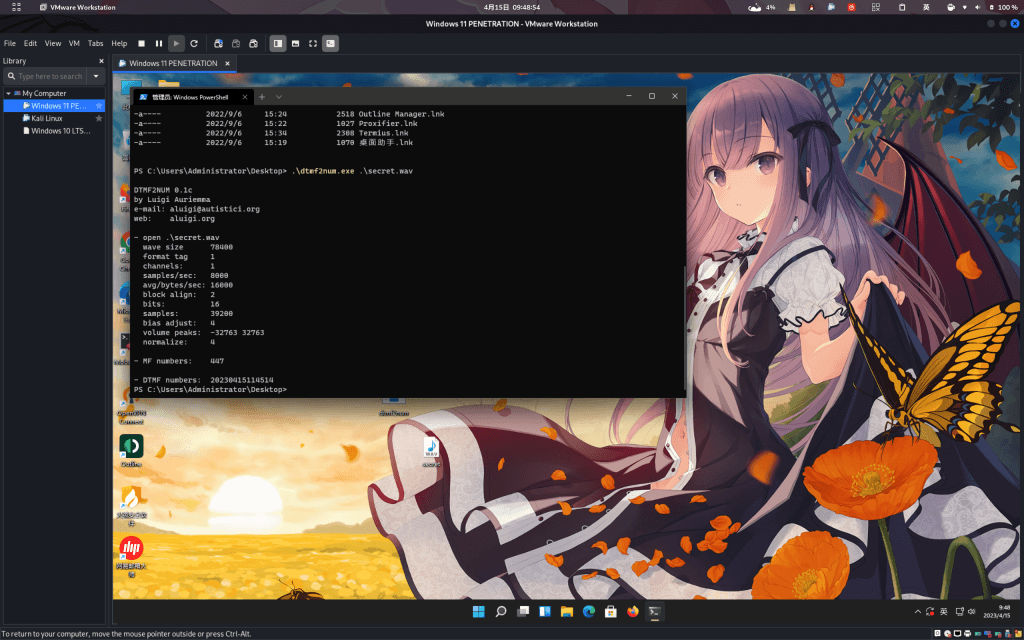Click the guest volume speaker icon
1024x640 pixels.
[972, 612]
